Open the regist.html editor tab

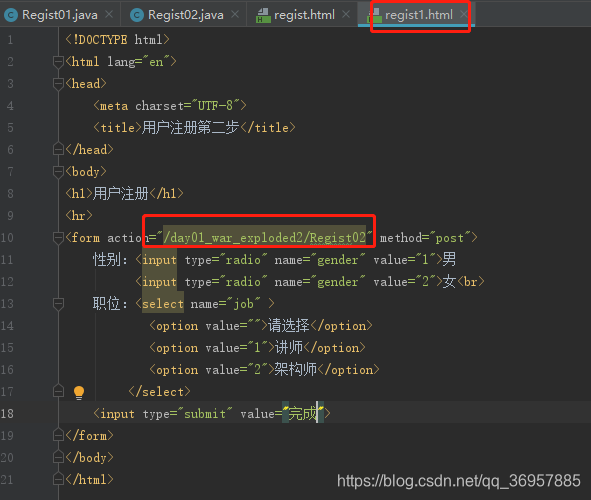click(x=304, y=15)
